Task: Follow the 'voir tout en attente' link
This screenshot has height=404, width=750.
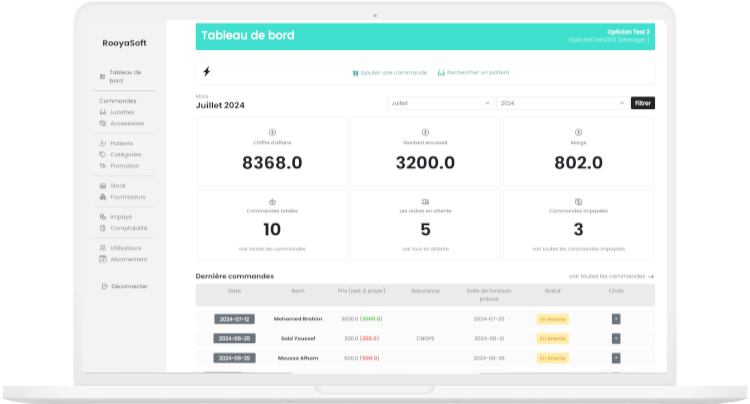Action: [x=425, y=248]
